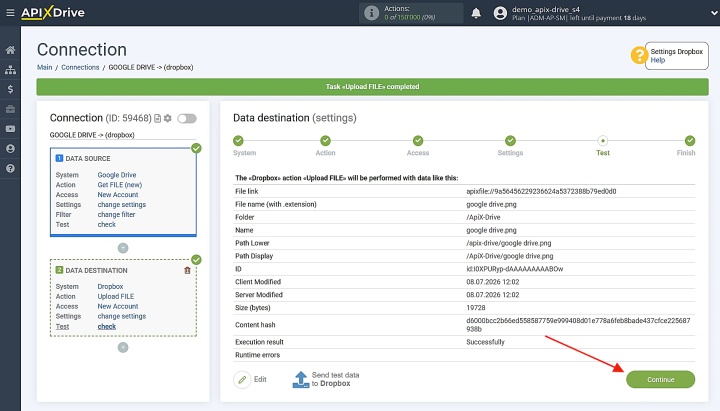Go to Main breadcrumb link

pyautogui.click(x=45, y=67)
